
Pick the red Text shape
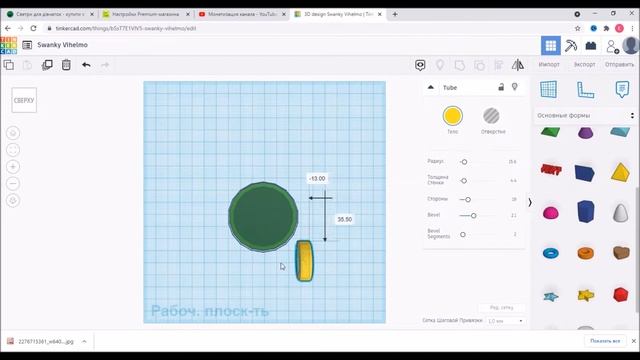pos(551,169)
